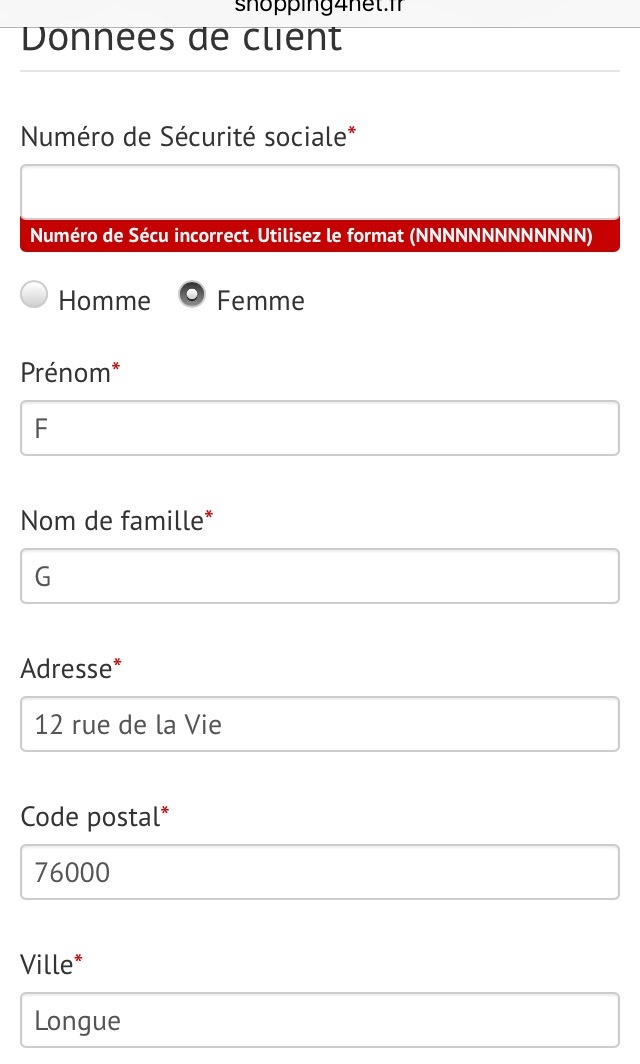Focus the Prénom field containing F
Image resolution: width=640 pixels, height=1064 pixels.
320,429
